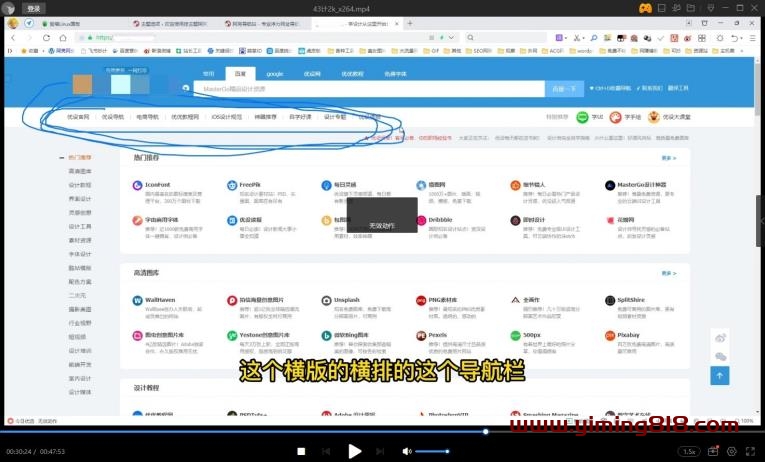Seek on the video progress bar
The image size is (765, 462).
(382, 431)
